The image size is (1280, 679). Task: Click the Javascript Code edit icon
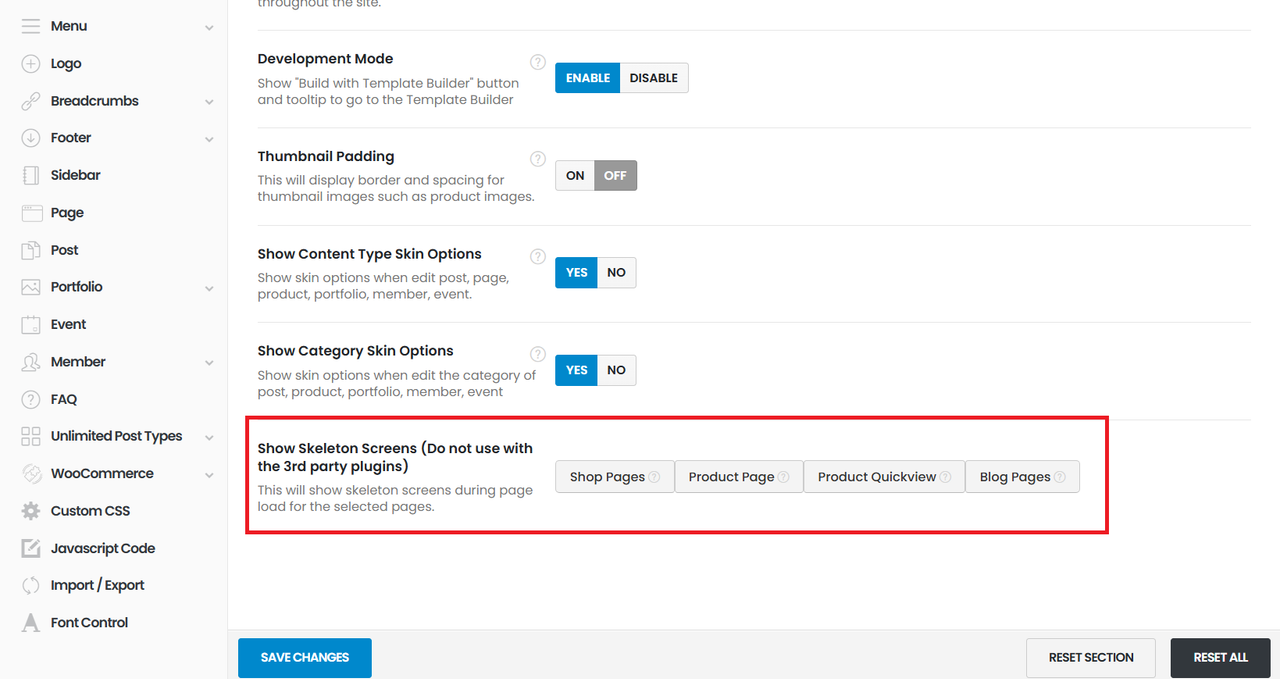click(31, 548)
